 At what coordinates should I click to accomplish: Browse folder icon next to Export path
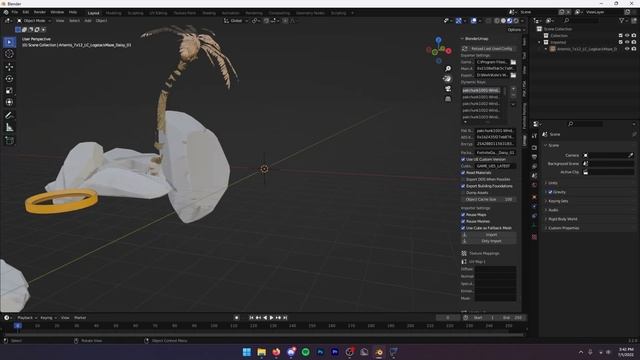point(513,75)
